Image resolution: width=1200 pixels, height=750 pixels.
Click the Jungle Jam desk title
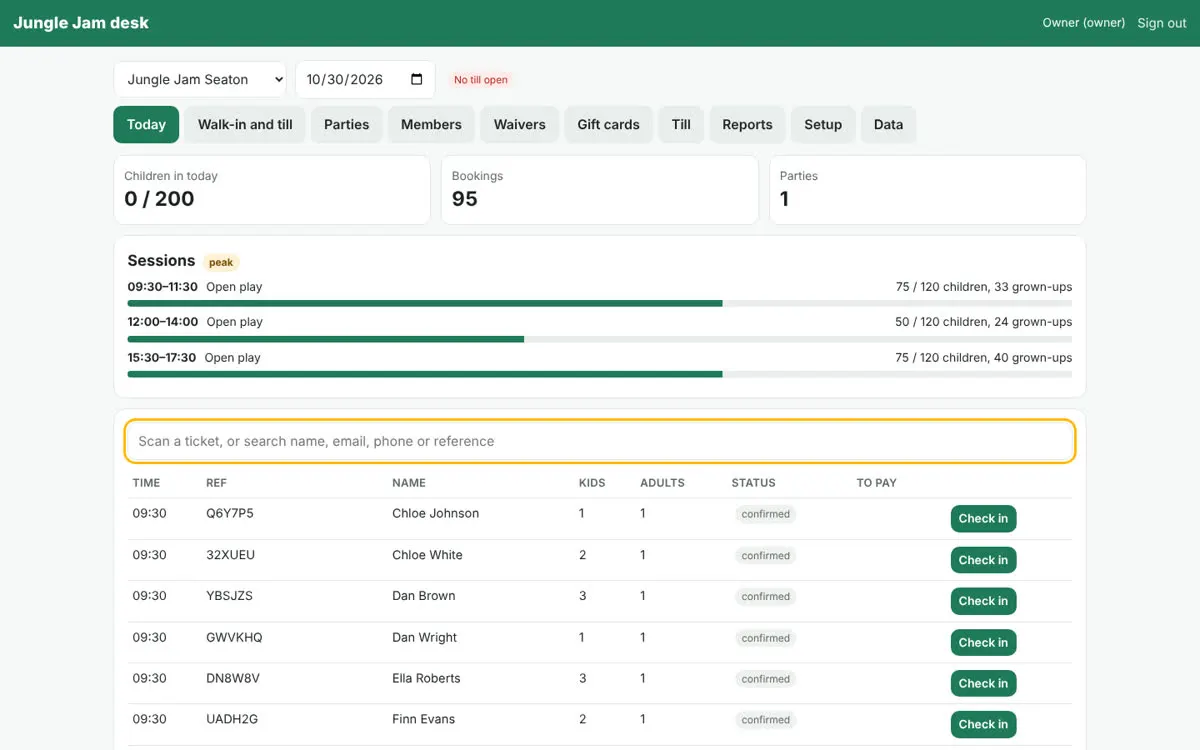81,23
